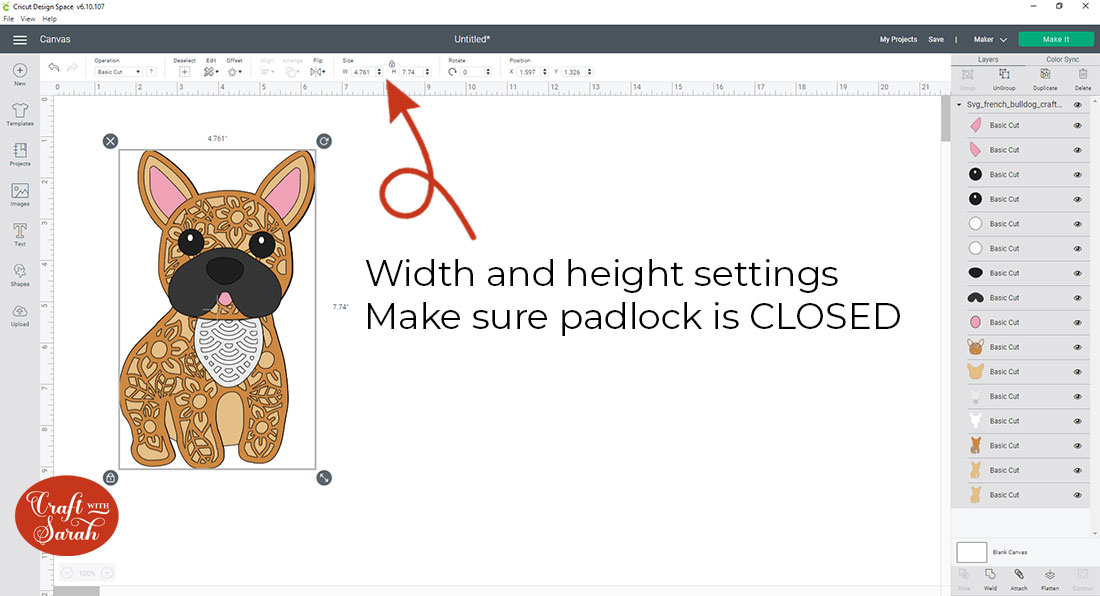Collapse the Svg_french_bulldog_craft group
The height and width of the screenshot is (596, 1100).
(x=959, y=104)
